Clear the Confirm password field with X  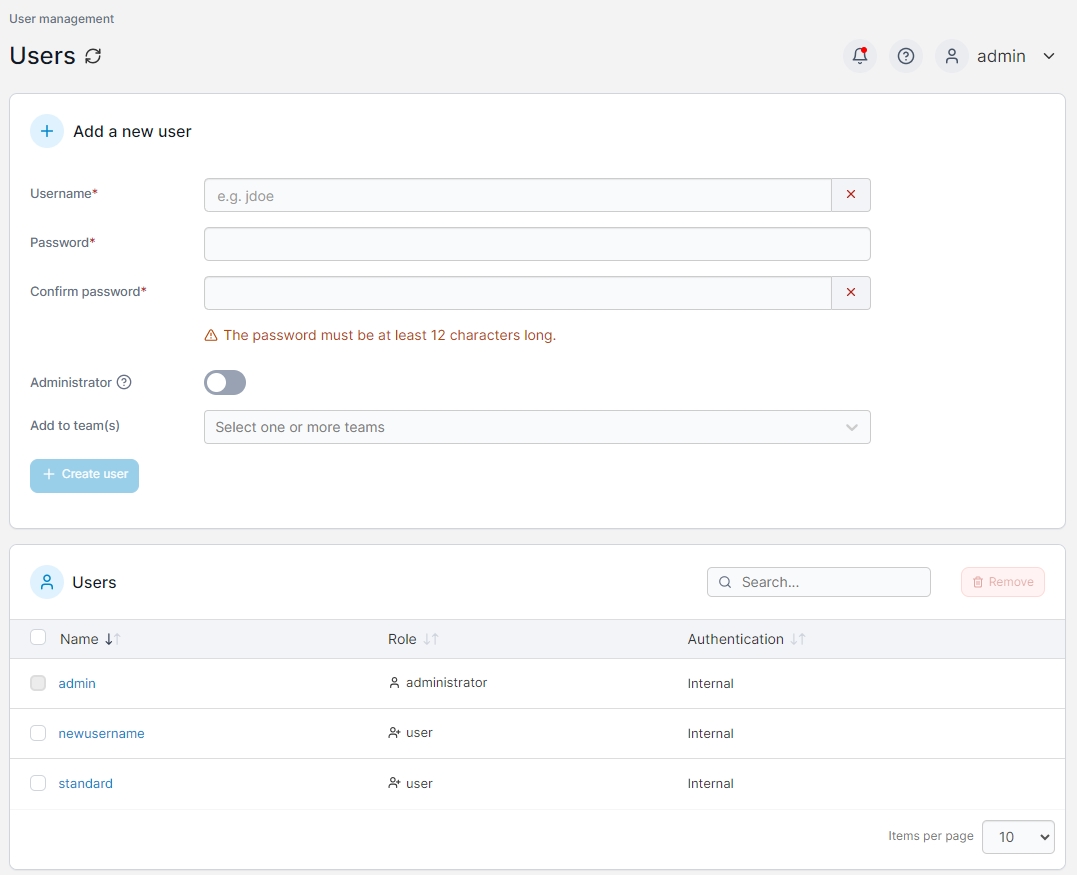pos(851,293)
